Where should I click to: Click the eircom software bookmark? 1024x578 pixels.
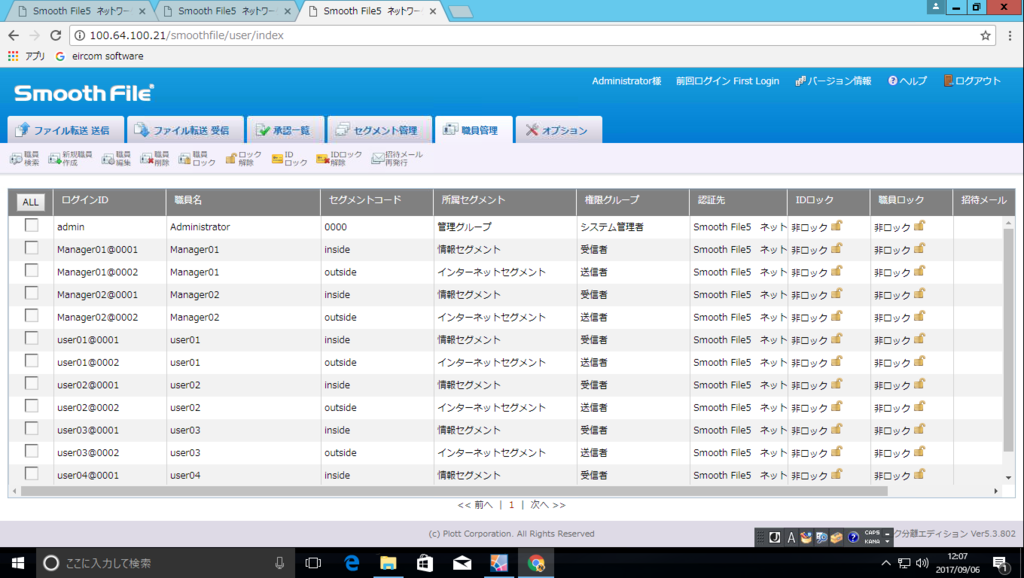pos(99,56)
